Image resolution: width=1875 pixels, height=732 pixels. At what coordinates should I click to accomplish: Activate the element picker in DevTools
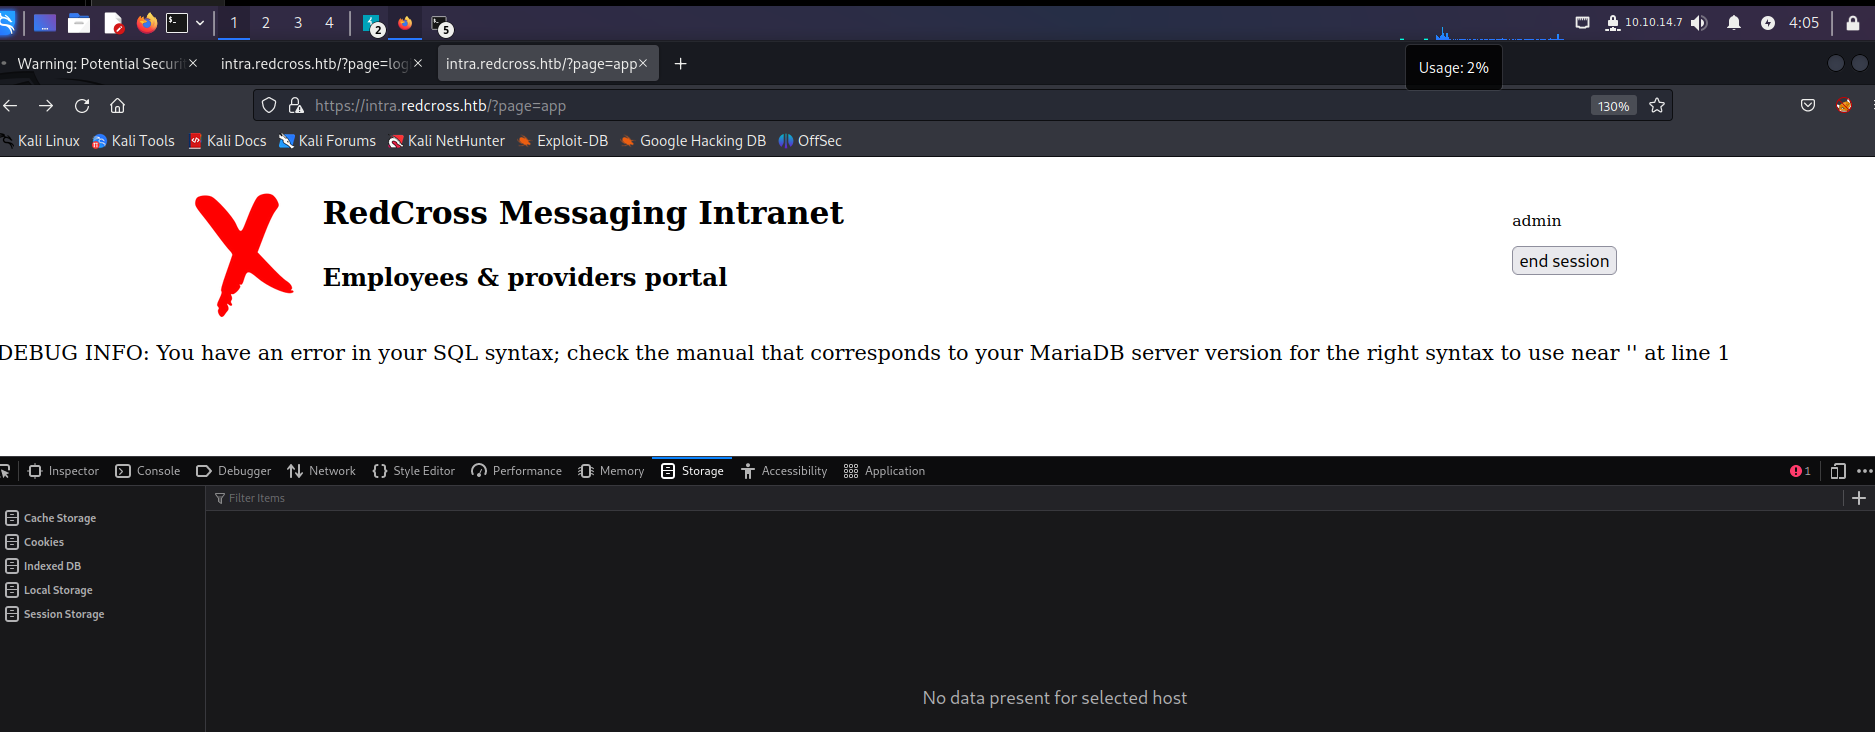(5, 471)
